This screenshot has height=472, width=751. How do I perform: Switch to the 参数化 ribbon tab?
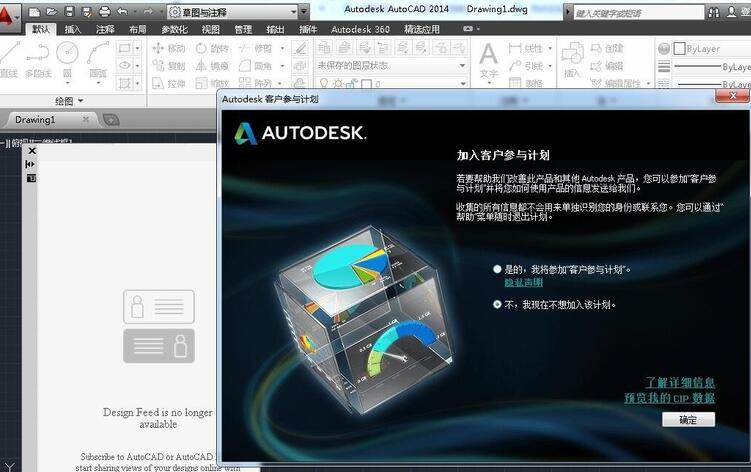[x=174, y=29]
